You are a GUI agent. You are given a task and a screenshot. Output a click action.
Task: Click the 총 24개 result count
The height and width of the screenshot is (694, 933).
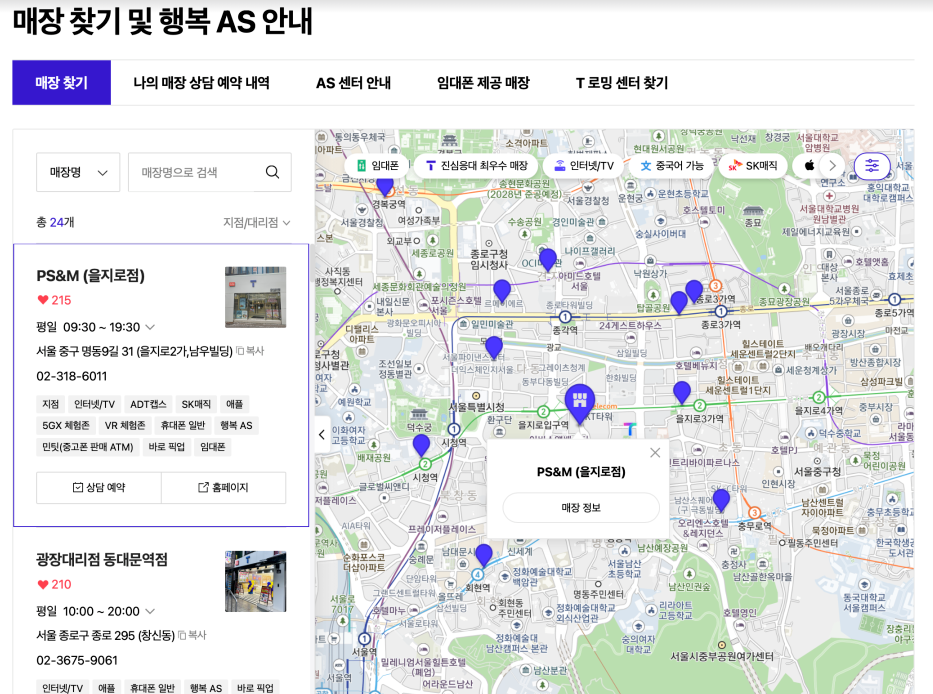pyautogui.click(x=55, y=222)
